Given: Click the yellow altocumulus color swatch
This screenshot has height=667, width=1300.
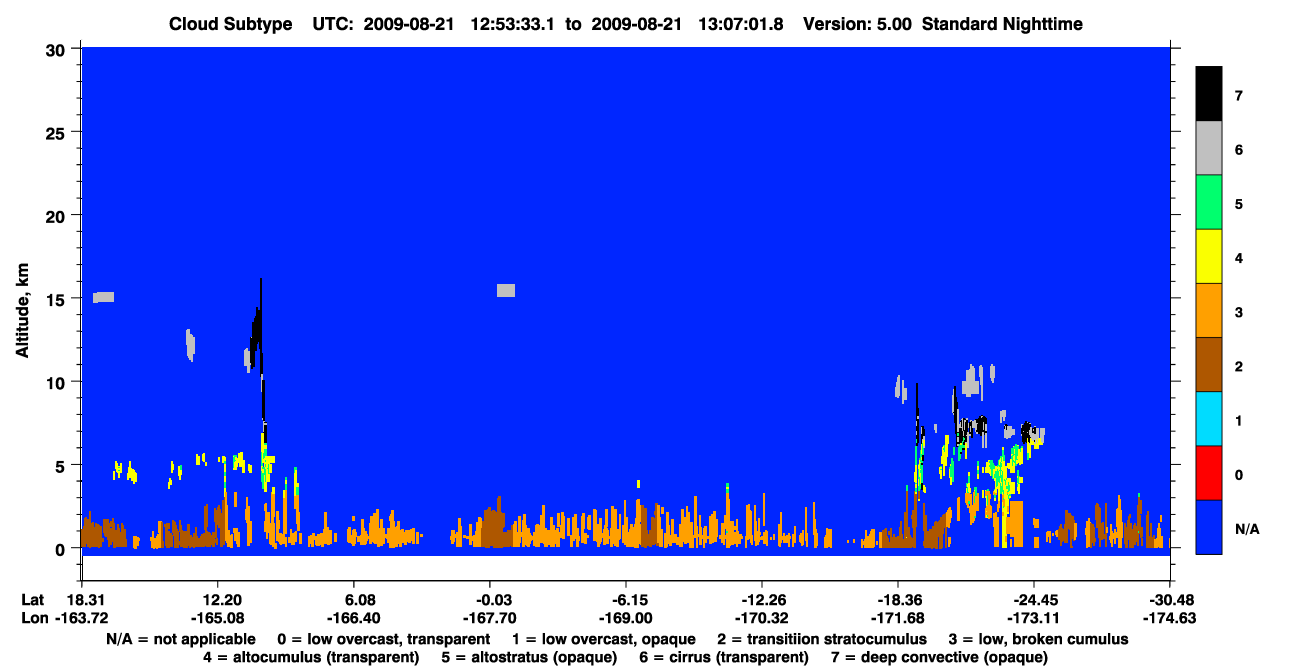Looking at the screenshot, I should coord(1209,256).
